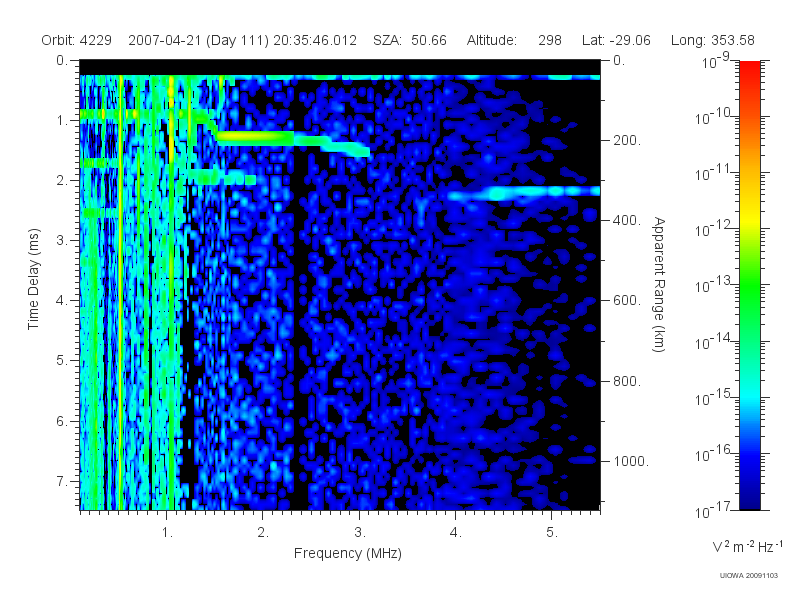Image resolution: width=800 pixels, height=600 pixels.
Task: Click the '5.' frequency tick label
Action: [x=552, y=533]
